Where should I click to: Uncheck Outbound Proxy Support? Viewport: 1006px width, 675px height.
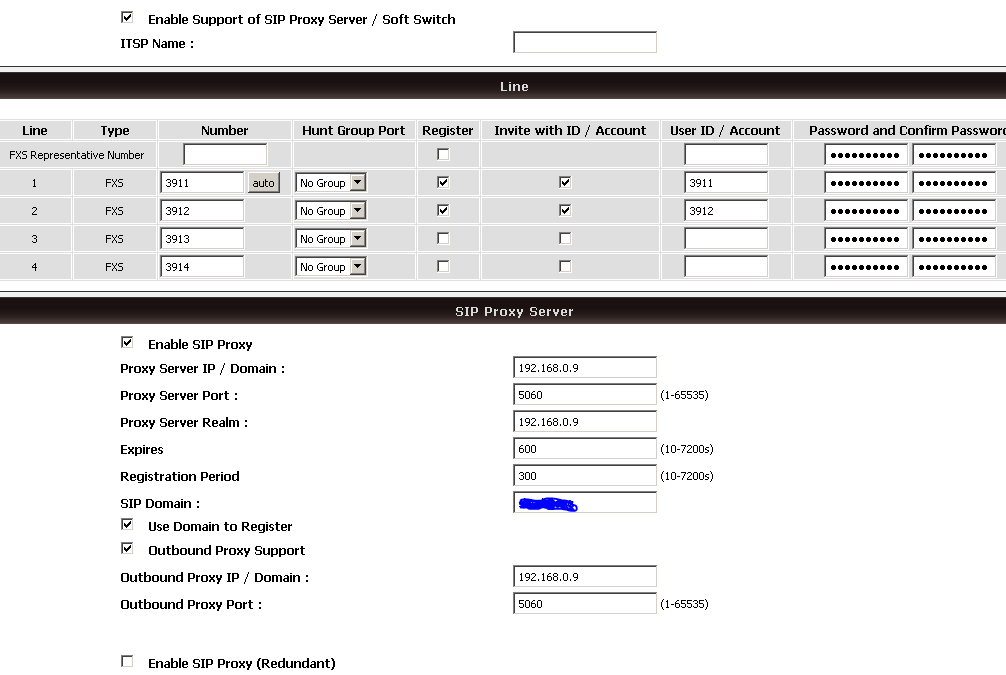[127, 549]
